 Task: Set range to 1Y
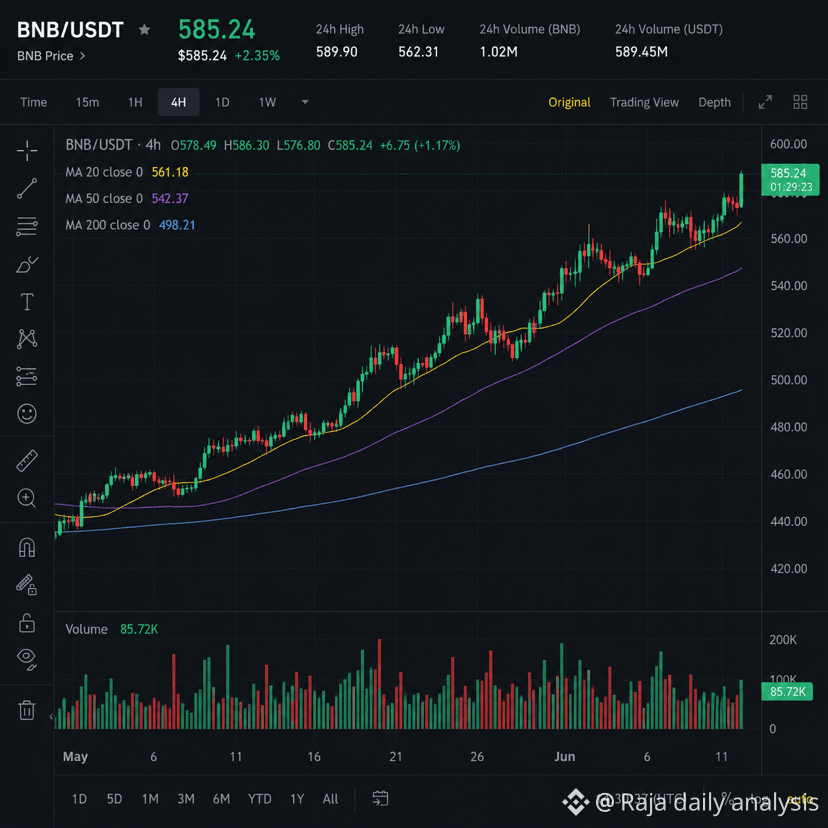(297, 799)
